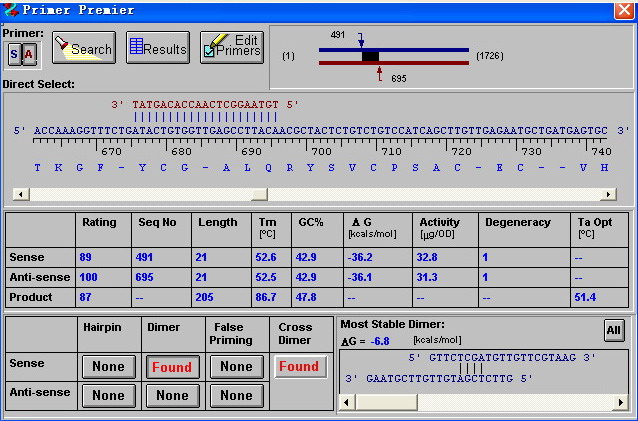
Task: Click the black product block in the sequence map
Action: [x=370, y=57]
